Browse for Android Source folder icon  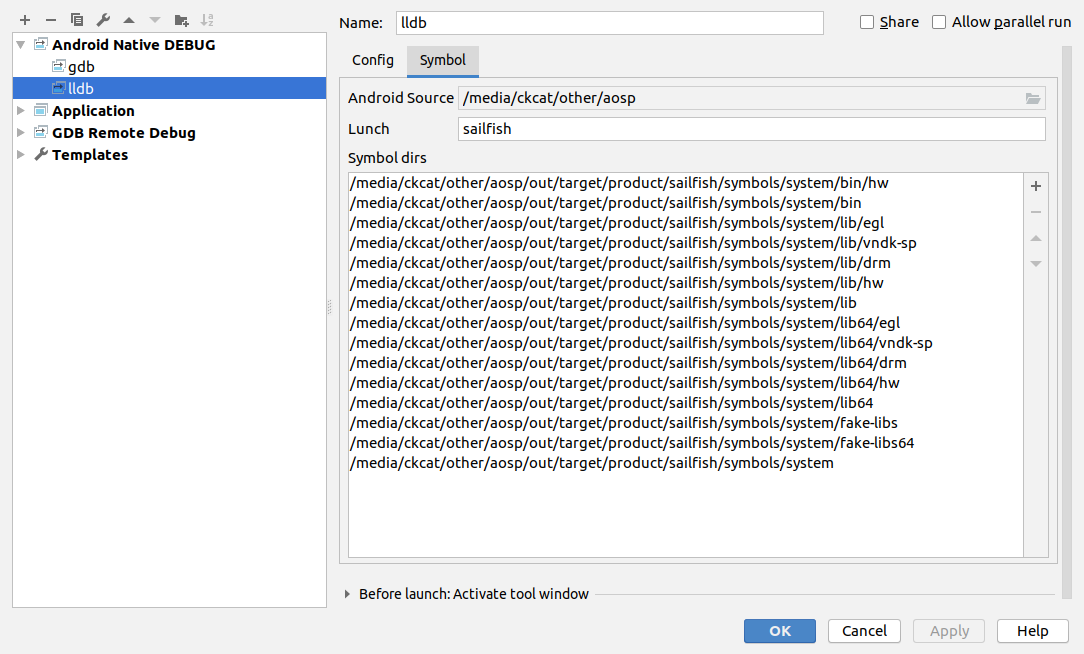(1033, 98)
